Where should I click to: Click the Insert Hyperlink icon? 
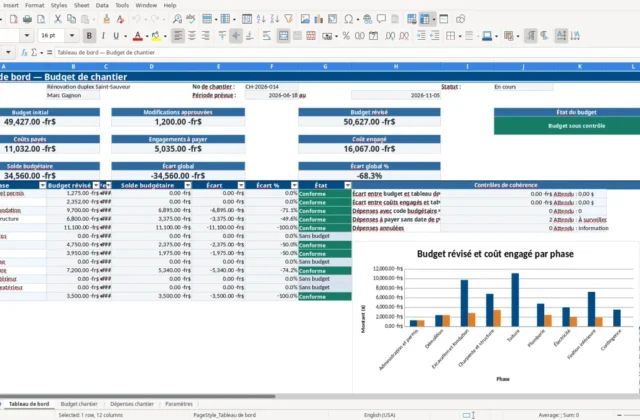(x=367, y=19)
